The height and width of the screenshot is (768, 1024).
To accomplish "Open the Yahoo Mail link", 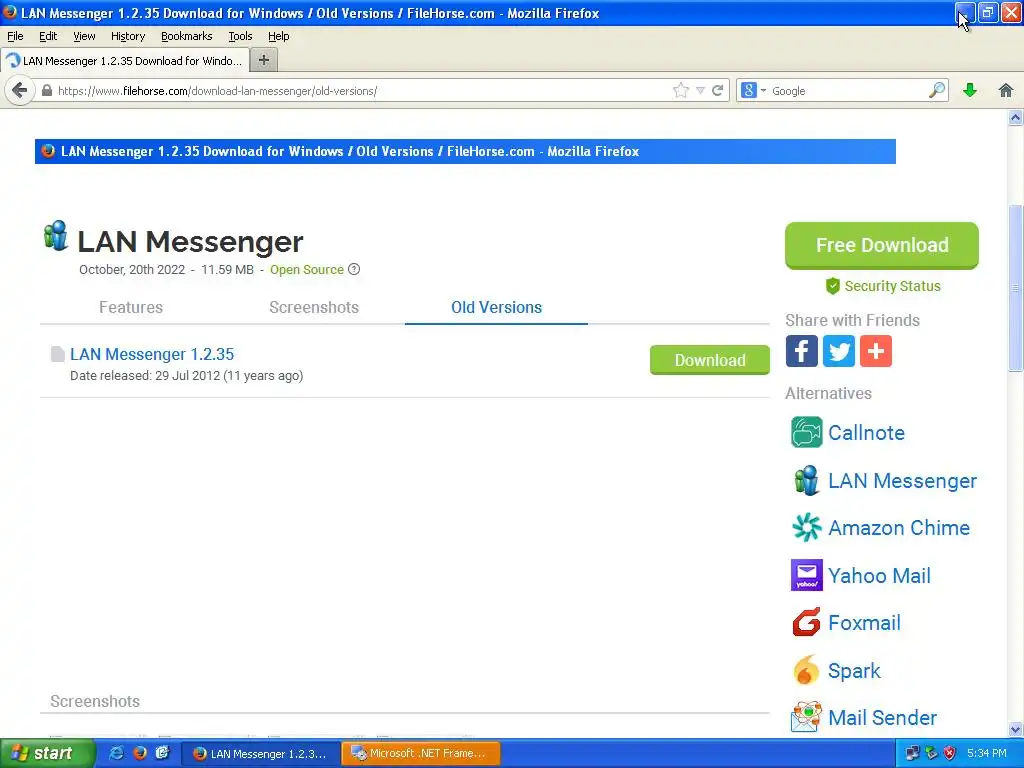I will coord(879,575).
